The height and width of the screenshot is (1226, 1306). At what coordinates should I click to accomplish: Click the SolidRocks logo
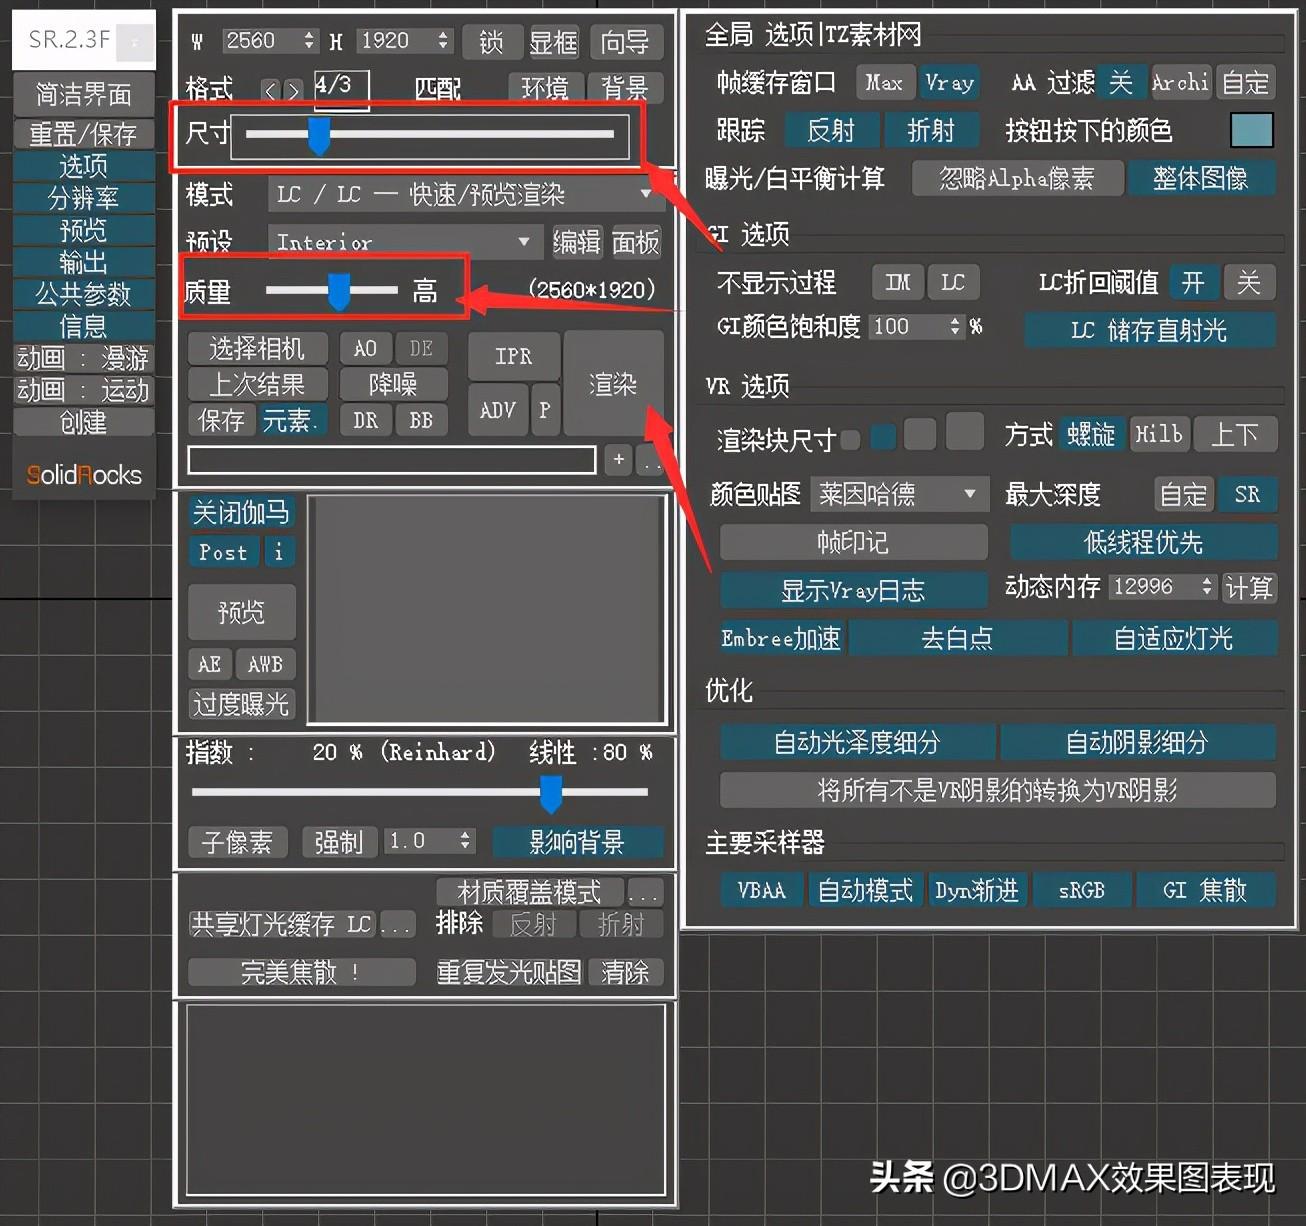pos(84,475)
